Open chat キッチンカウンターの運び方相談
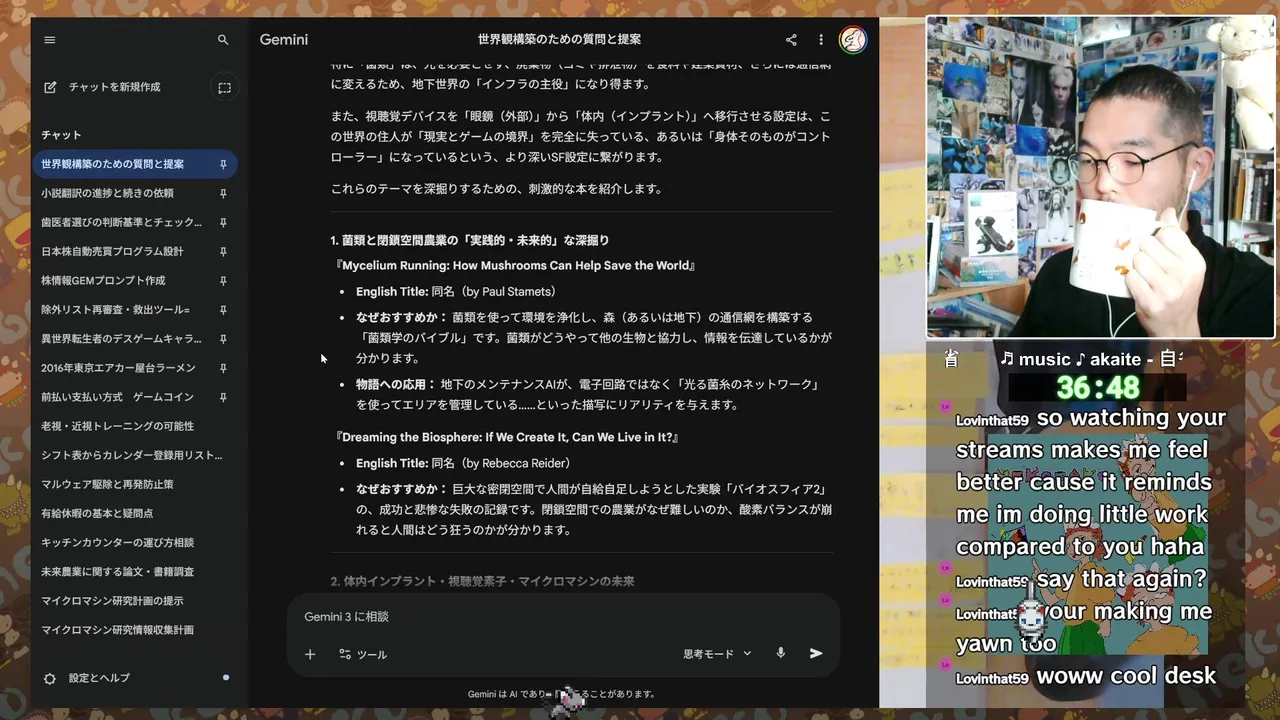Screen dimensions: 1280x720 134,542
